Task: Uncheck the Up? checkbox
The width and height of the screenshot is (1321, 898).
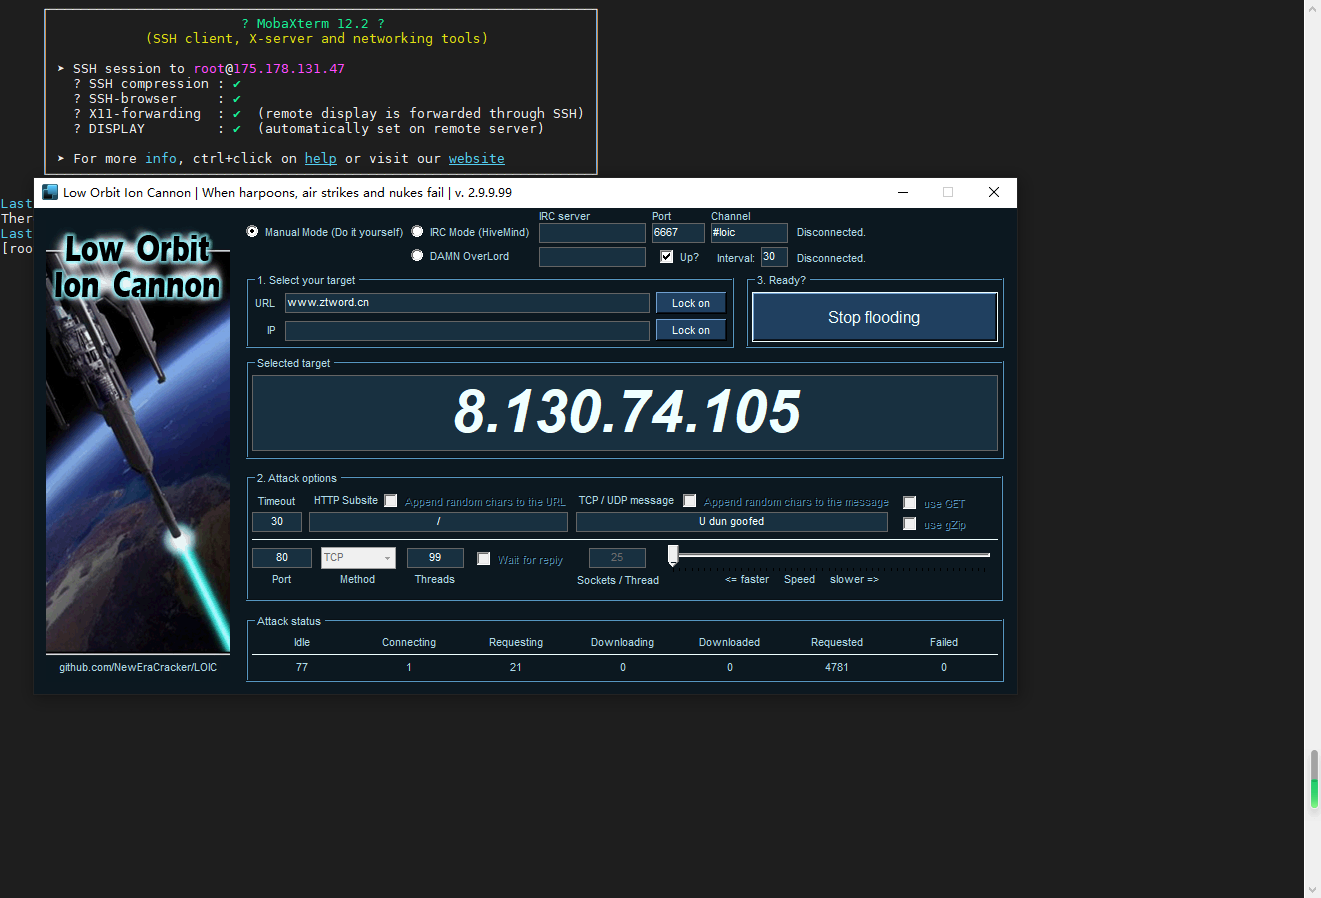Action: [667, 257]
